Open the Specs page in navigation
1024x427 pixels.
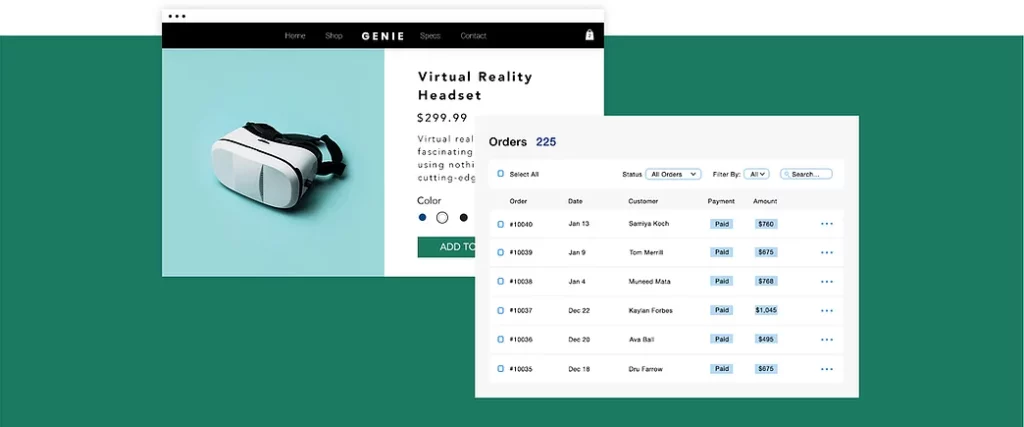pos(430,36)
